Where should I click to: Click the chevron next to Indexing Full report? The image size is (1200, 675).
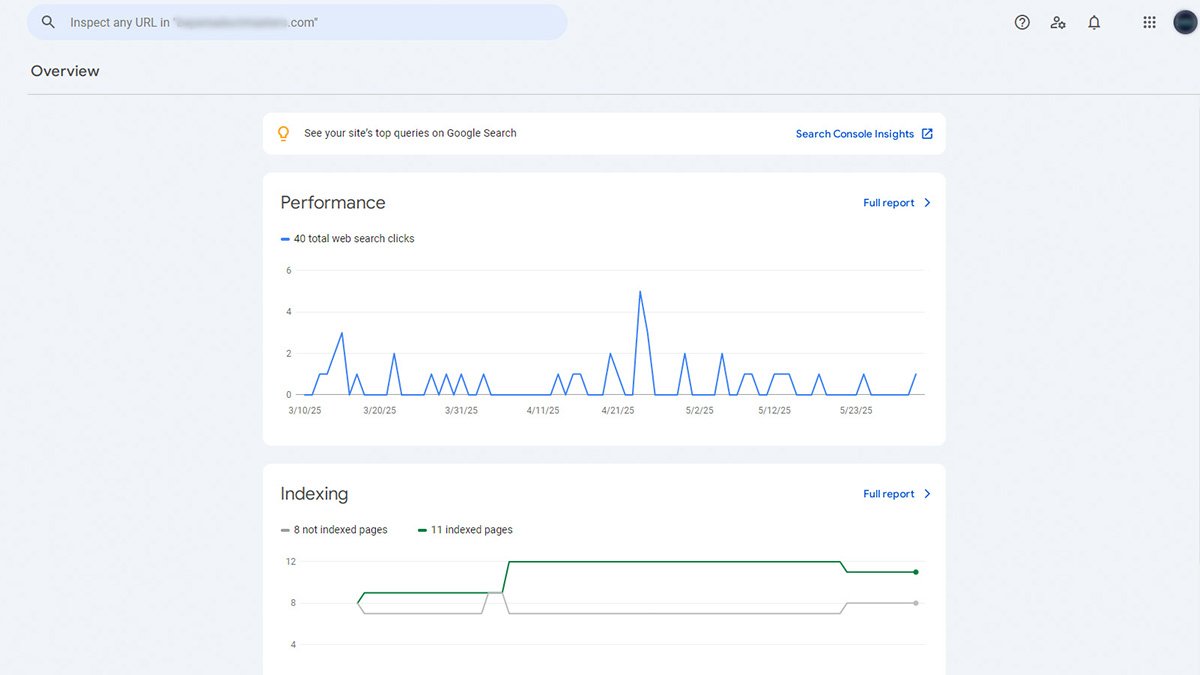(927, 494)
